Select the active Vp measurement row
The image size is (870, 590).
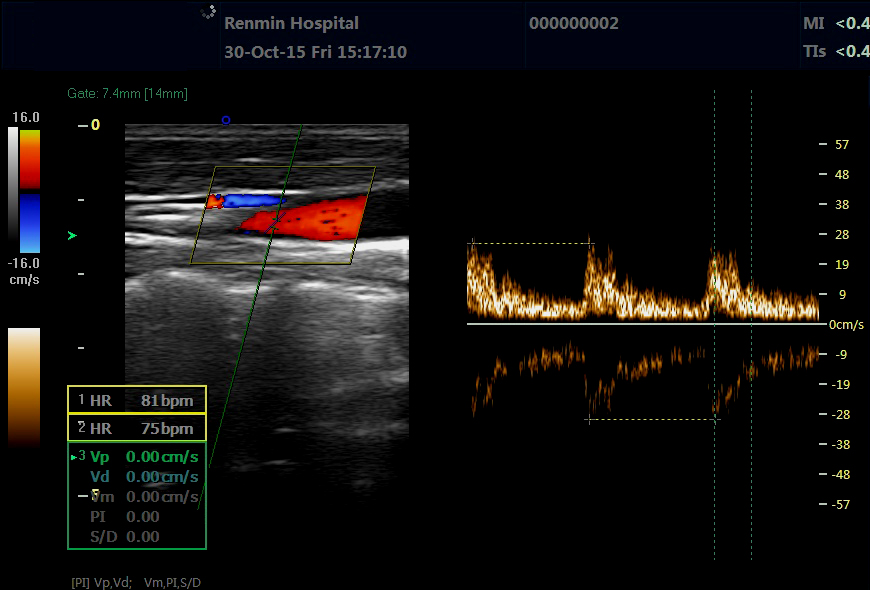coord(137,457)
